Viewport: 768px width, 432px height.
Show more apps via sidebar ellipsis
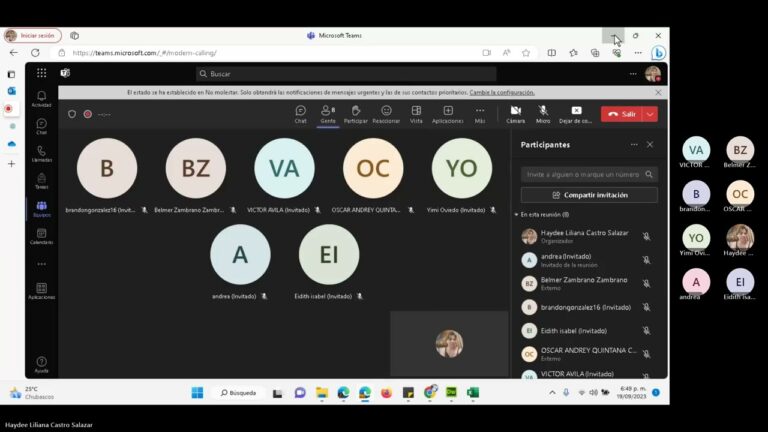pos(42,264)
